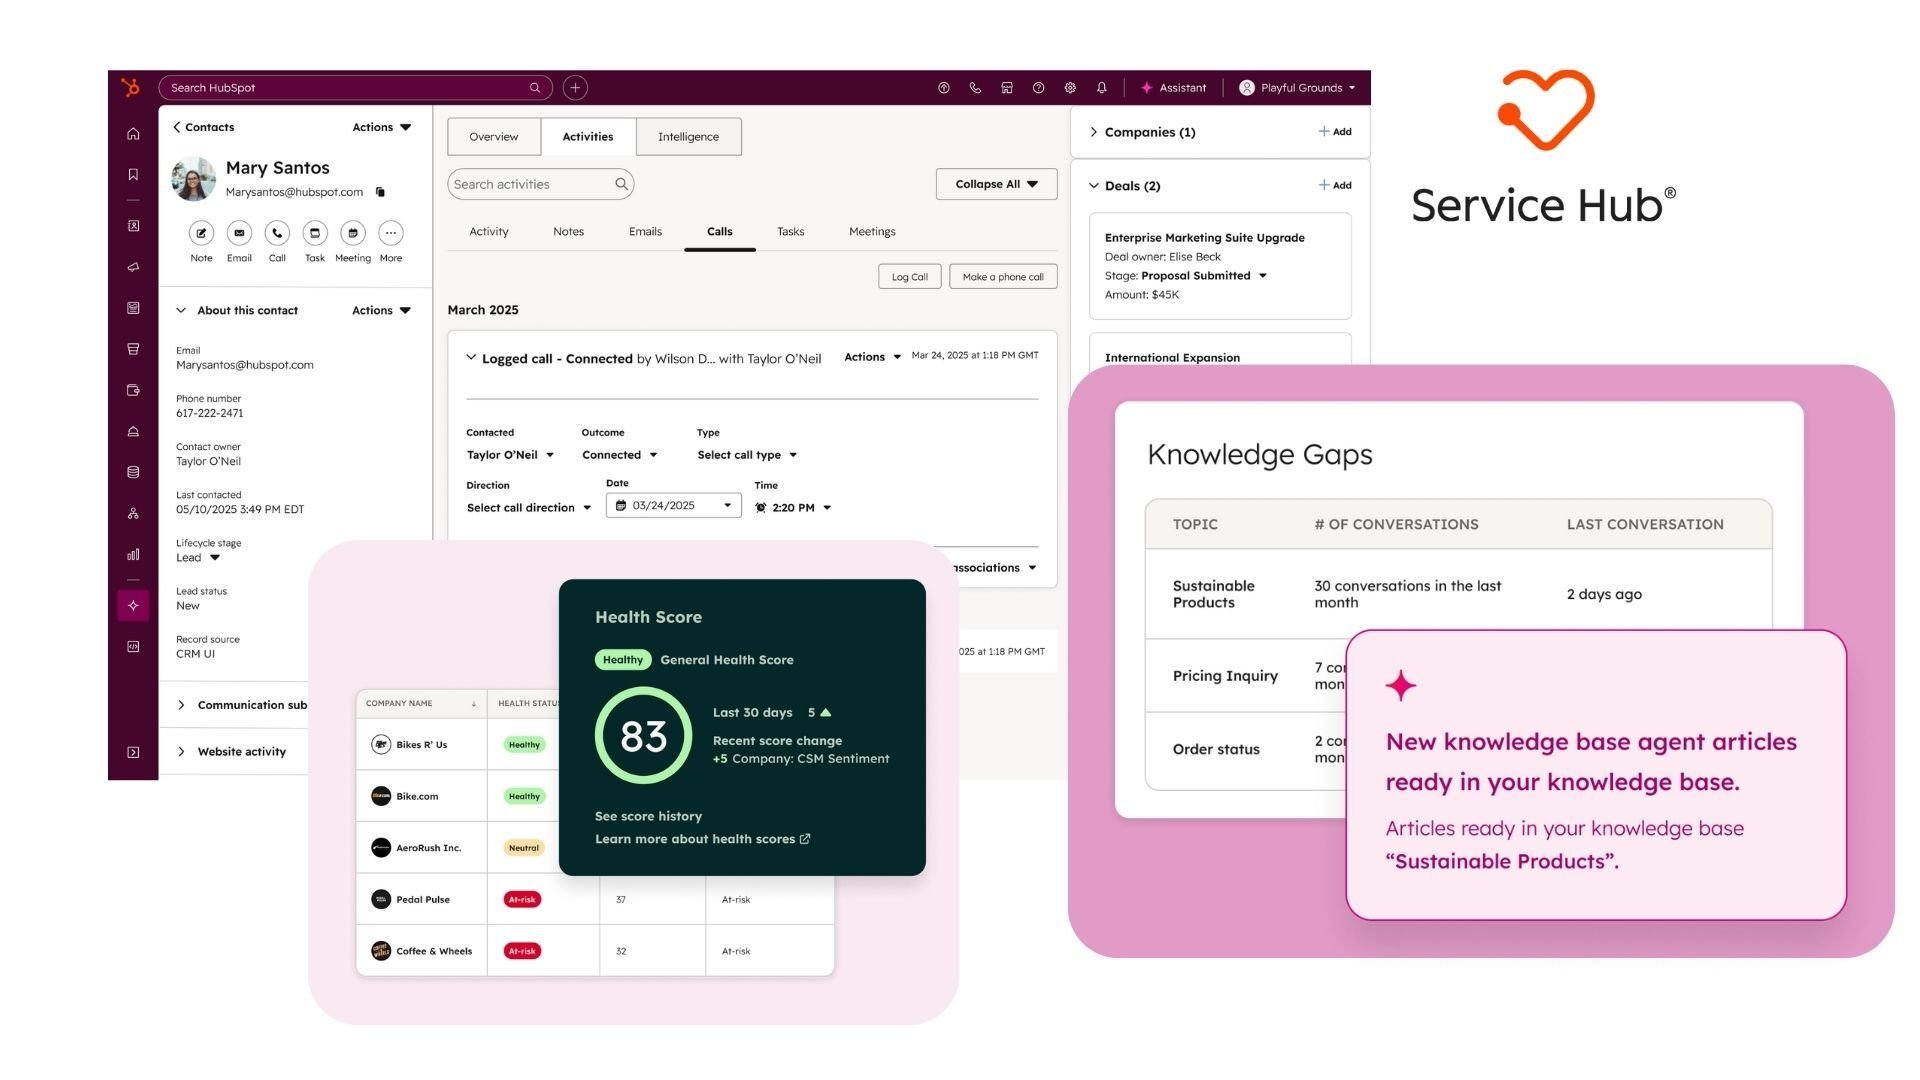The image size is (1920, 1080).
Task: Collapse the About this contact section
Action: [x=181, y=311]
